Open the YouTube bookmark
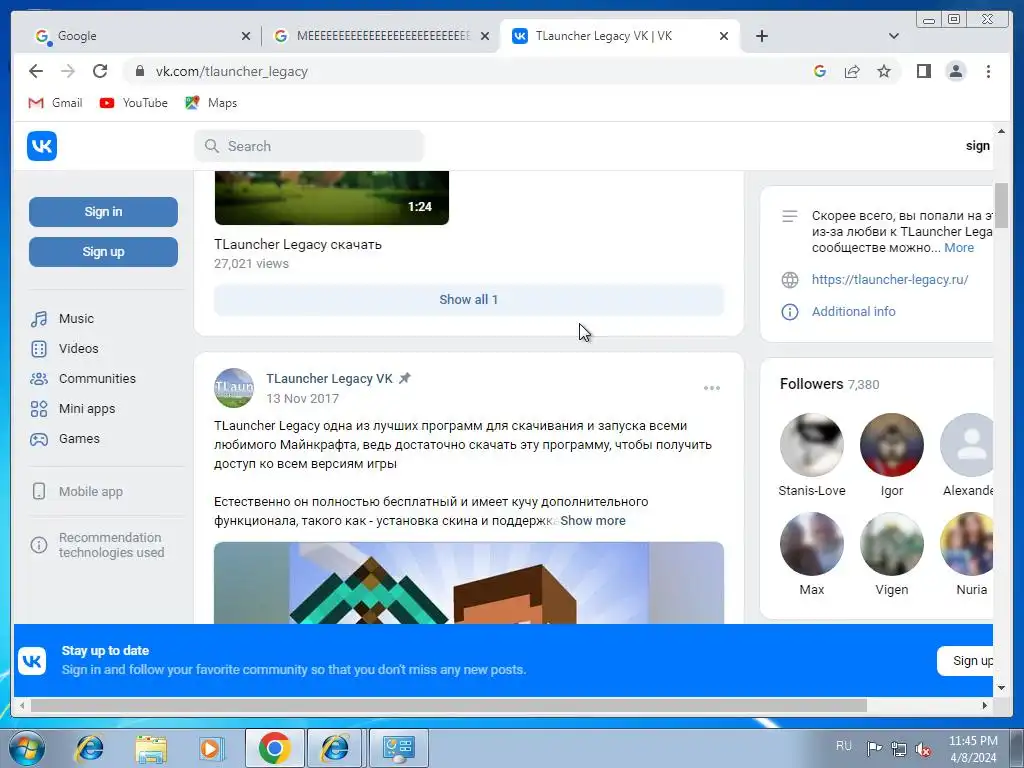This screenshot has width=1024, height=768. click(x=133, y=103)
